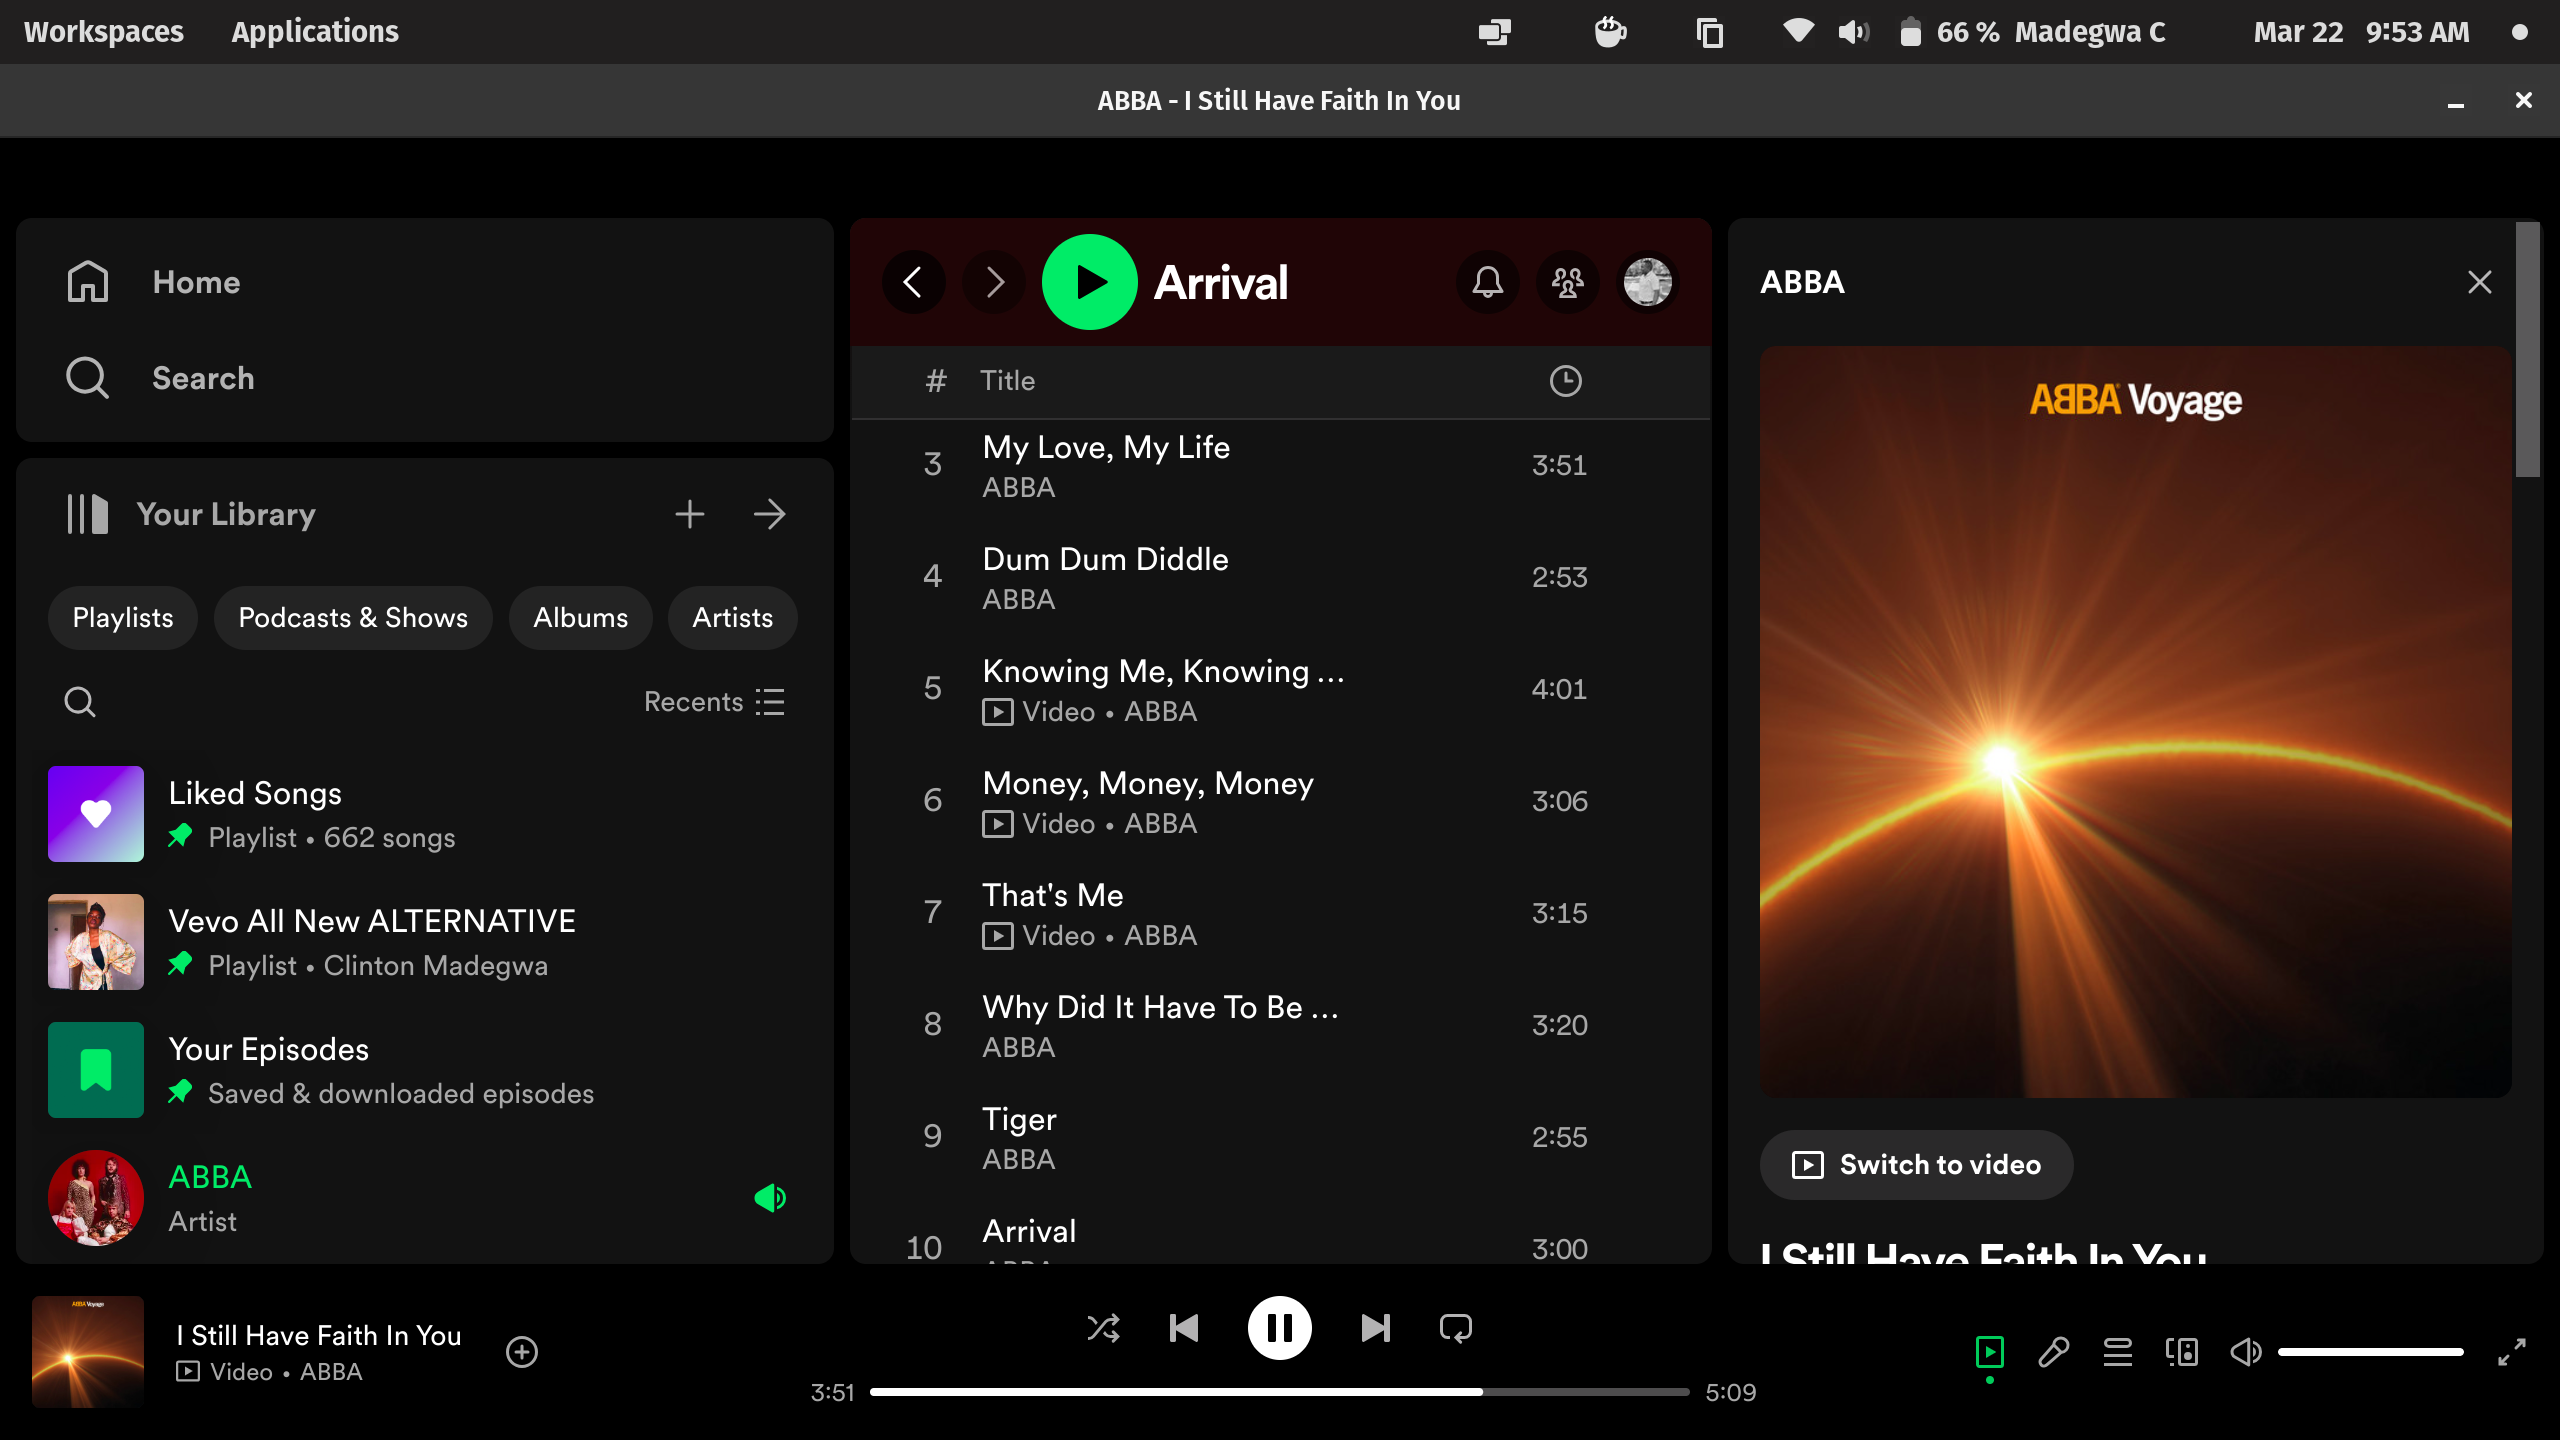Filter library by Playlists
2560x1440 pixels.
(x=123, y=618)
